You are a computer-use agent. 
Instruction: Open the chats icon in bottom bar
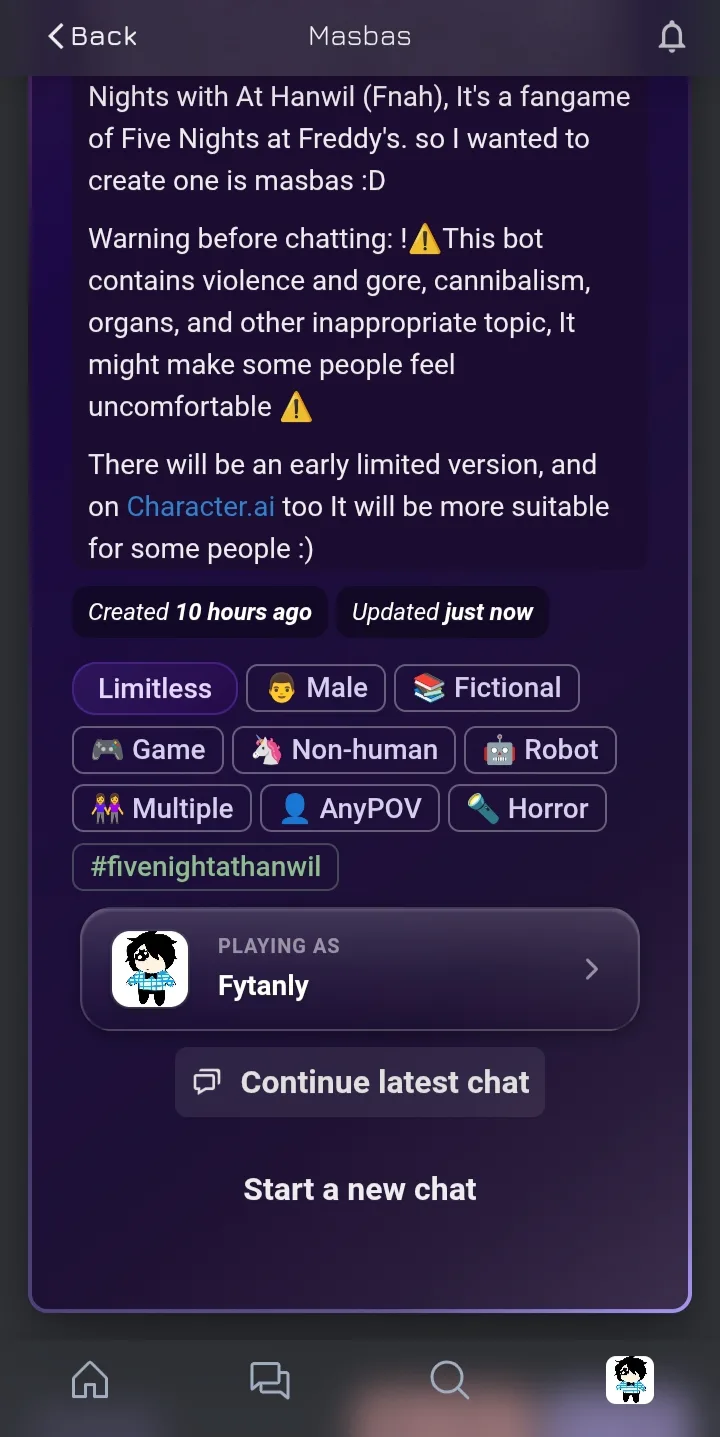269,1380
